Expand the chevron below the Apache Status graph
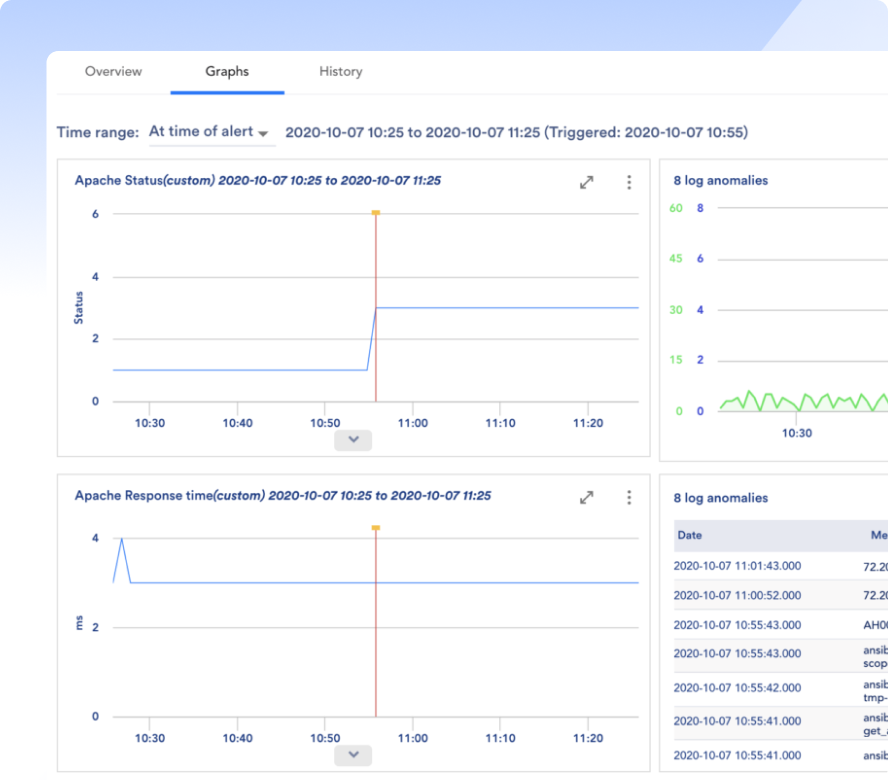 [x=353, y=440]
